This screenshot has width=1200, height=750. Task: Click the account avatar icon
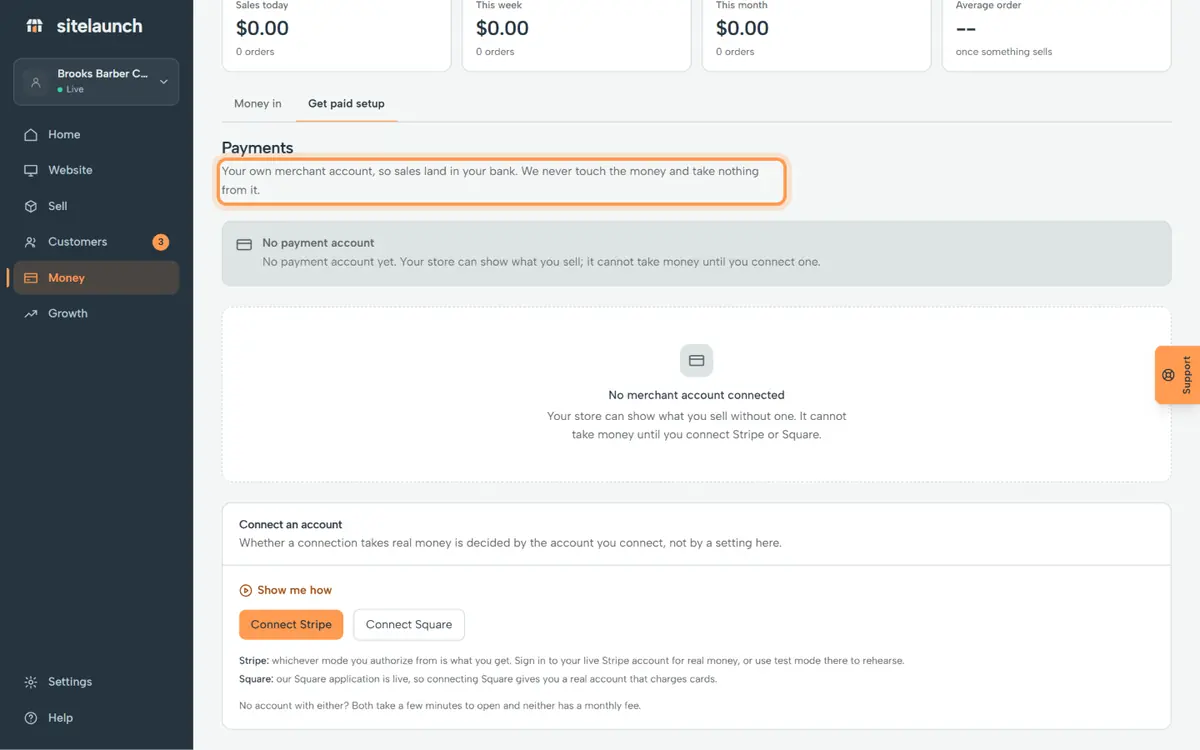pos(36,82)
